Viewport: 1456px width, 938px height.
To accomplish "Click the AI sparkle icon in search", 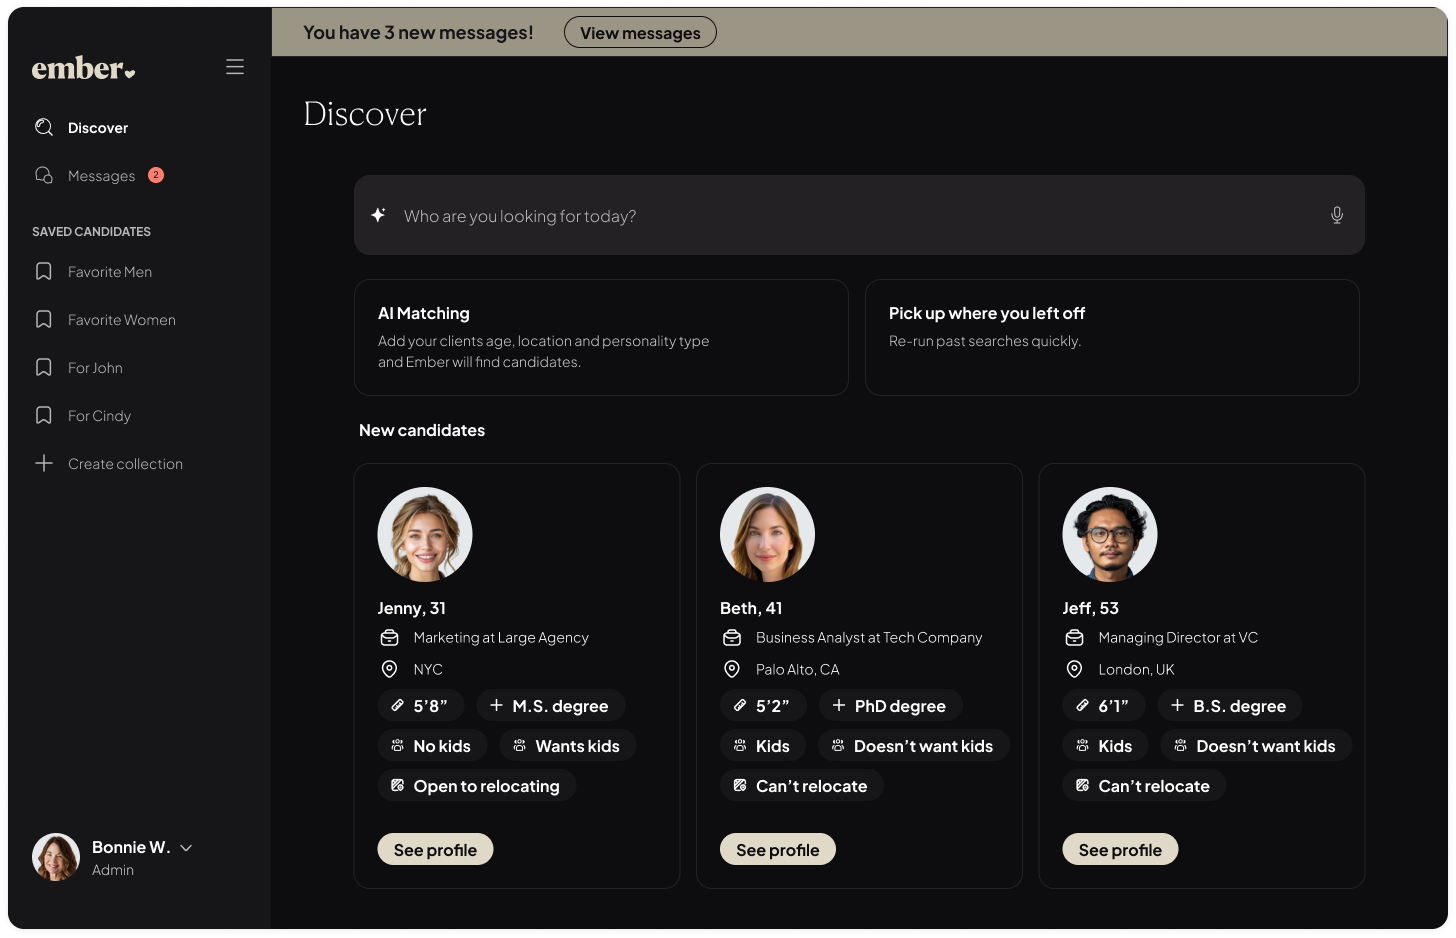I will click(378, 215).
